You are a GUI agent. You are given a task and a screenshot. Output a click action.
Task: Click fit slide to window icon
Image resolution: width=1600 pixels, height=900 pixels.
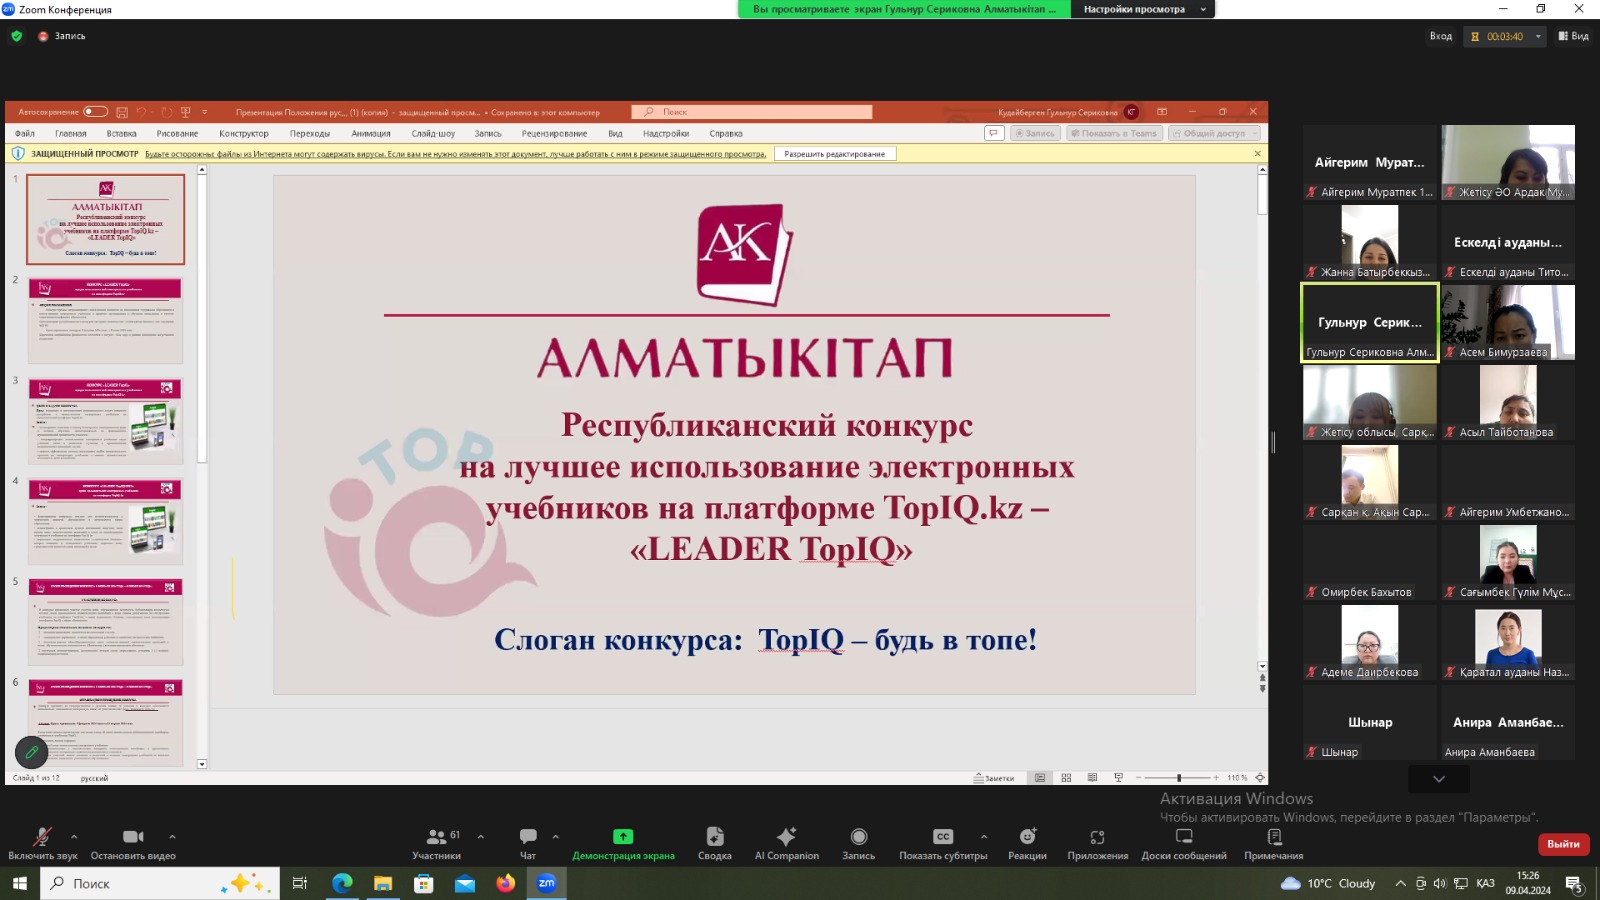1260,778
